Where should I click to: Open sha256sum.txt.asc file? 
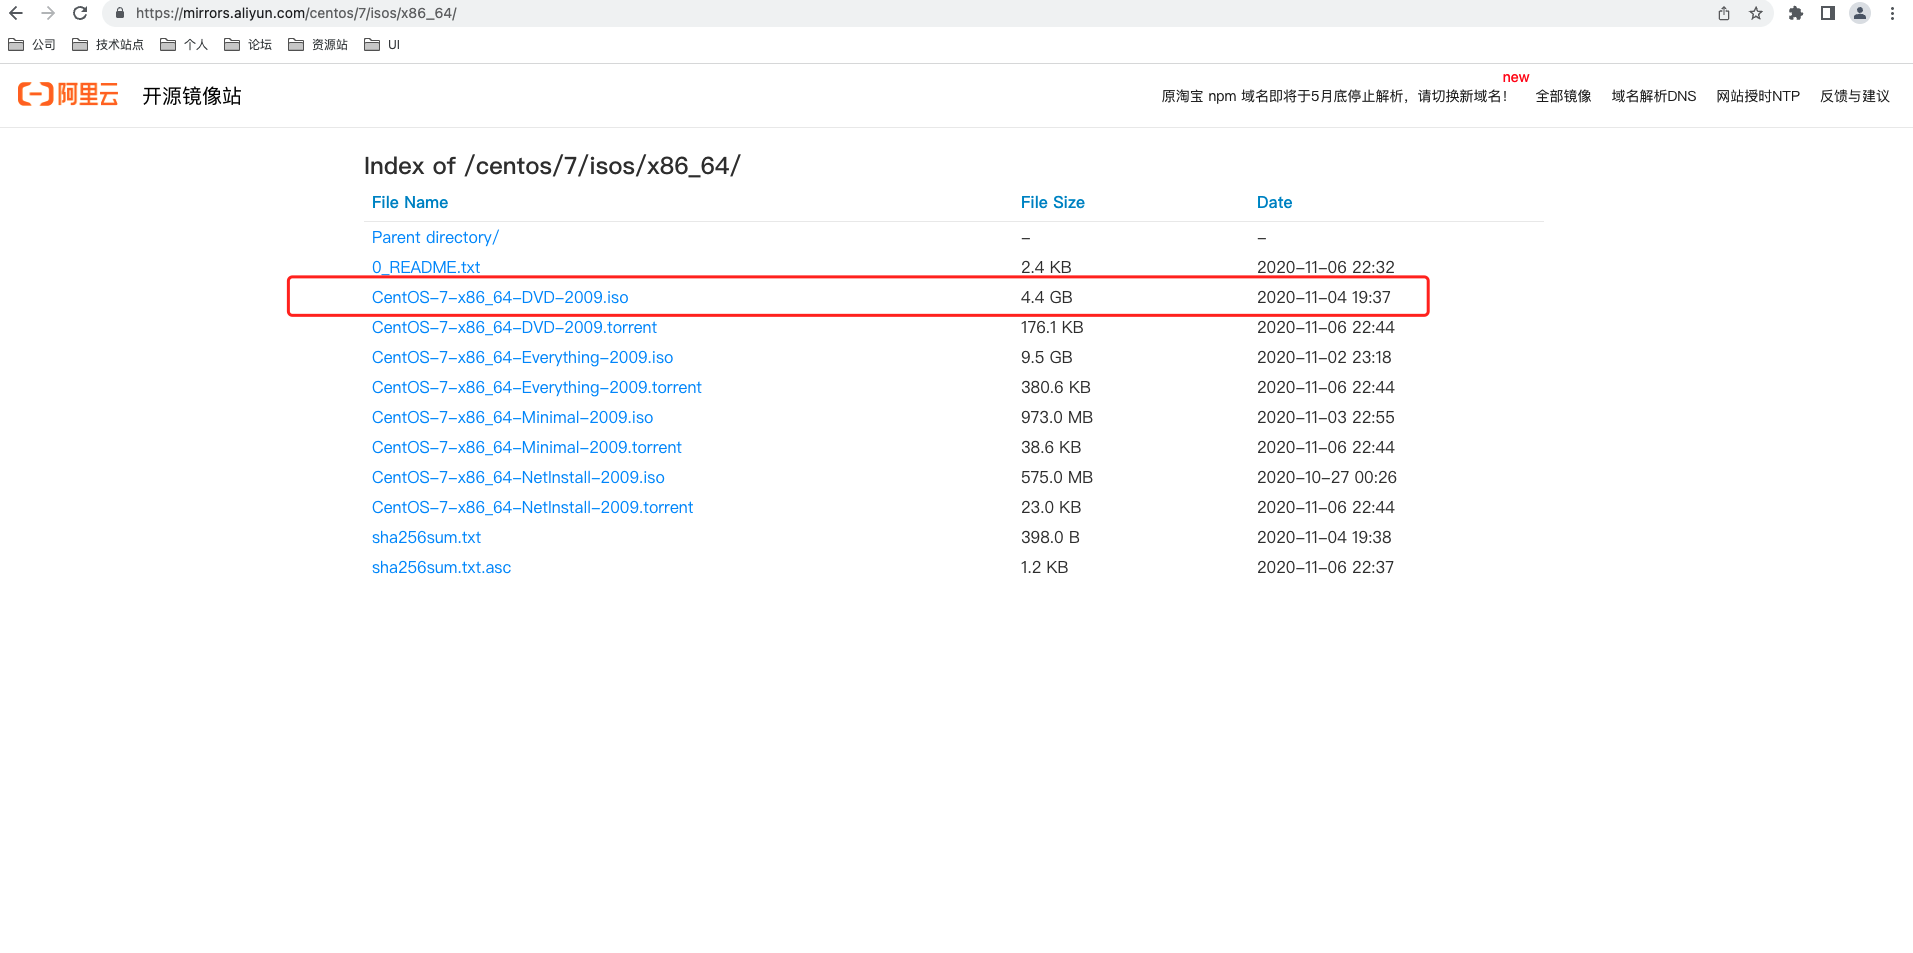click(441, 567)
